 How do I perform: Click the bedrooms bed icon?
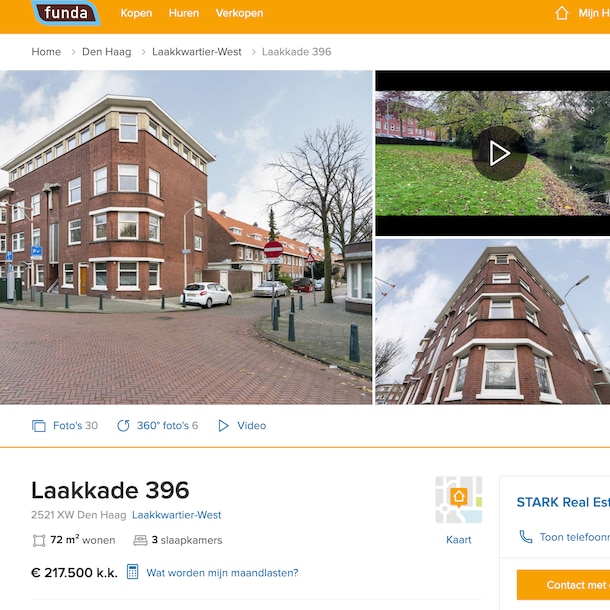140,540
